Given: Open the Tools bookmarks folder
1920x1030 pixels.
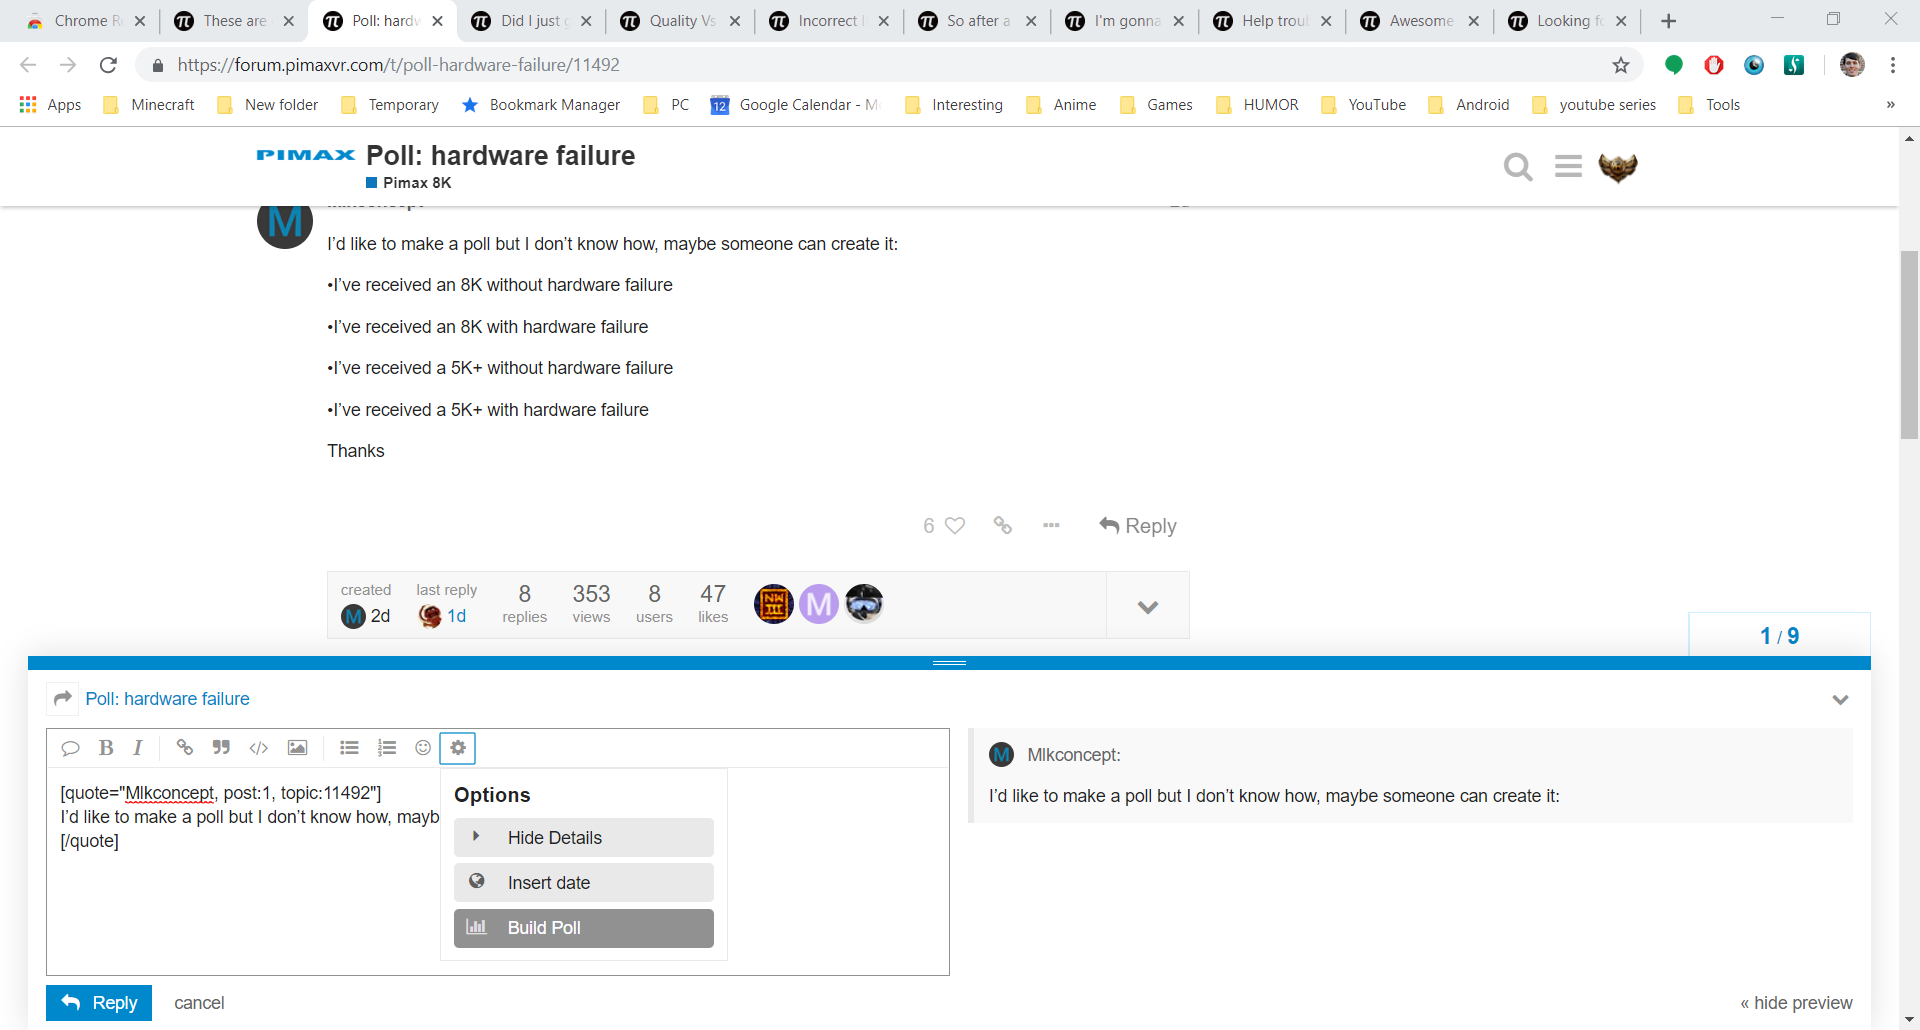Looking at the screenshot, I should tap(1710, 105).
